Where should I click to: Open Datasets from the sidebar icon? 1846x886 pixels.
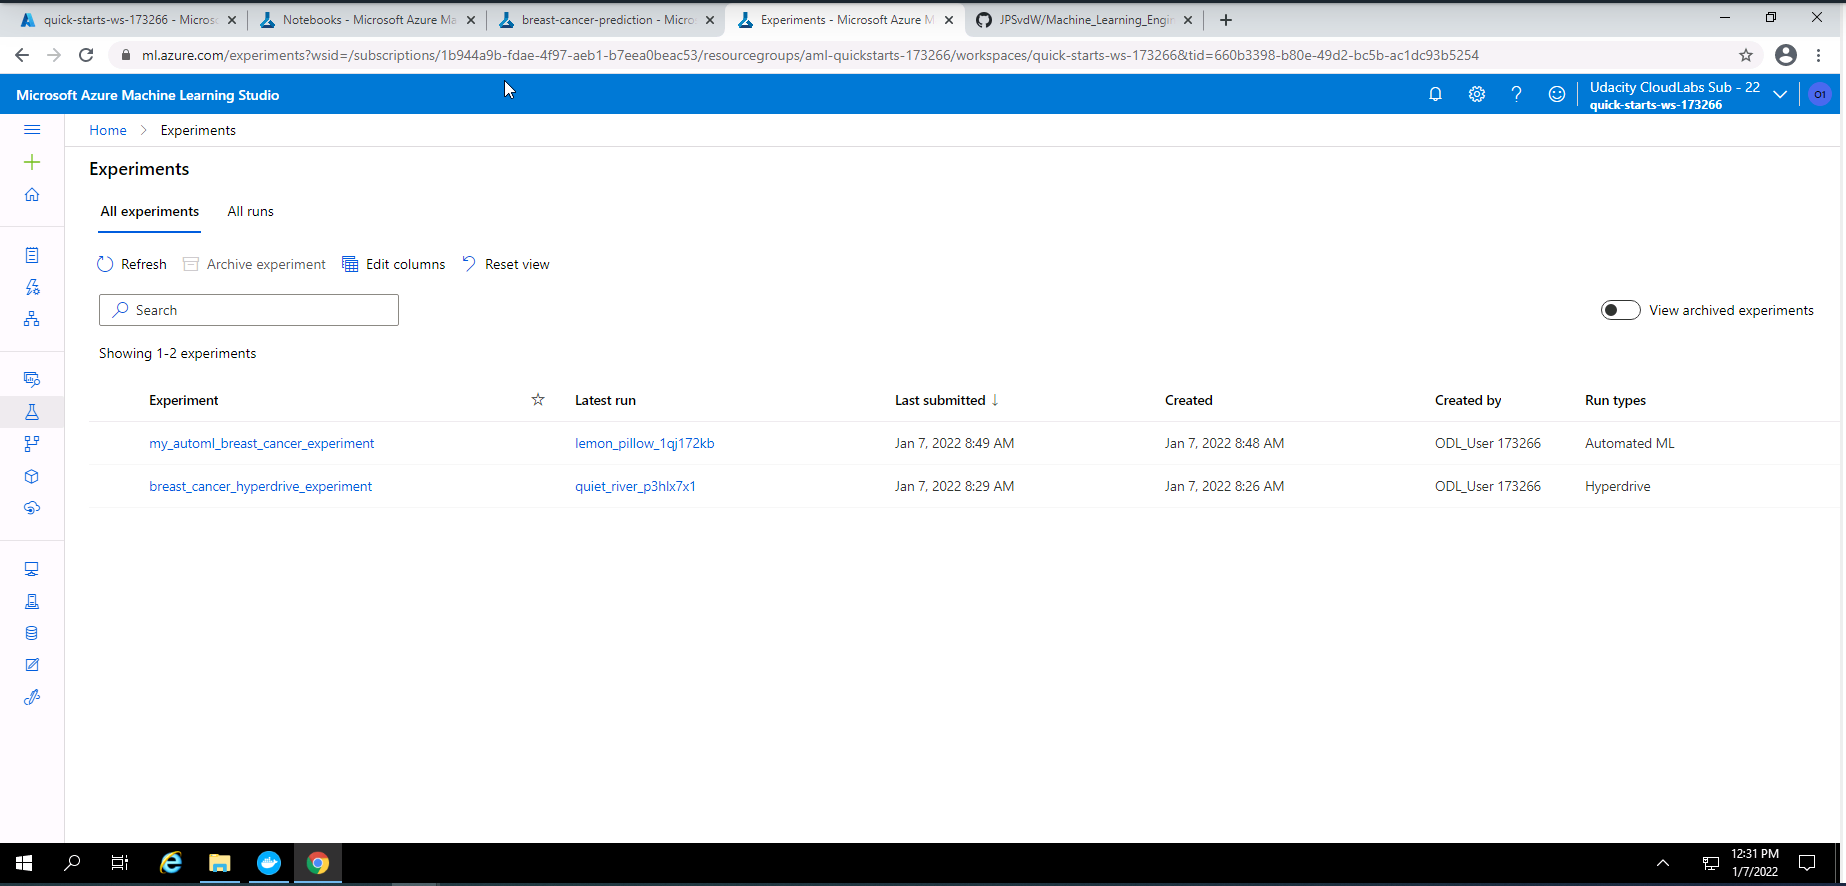32,380
